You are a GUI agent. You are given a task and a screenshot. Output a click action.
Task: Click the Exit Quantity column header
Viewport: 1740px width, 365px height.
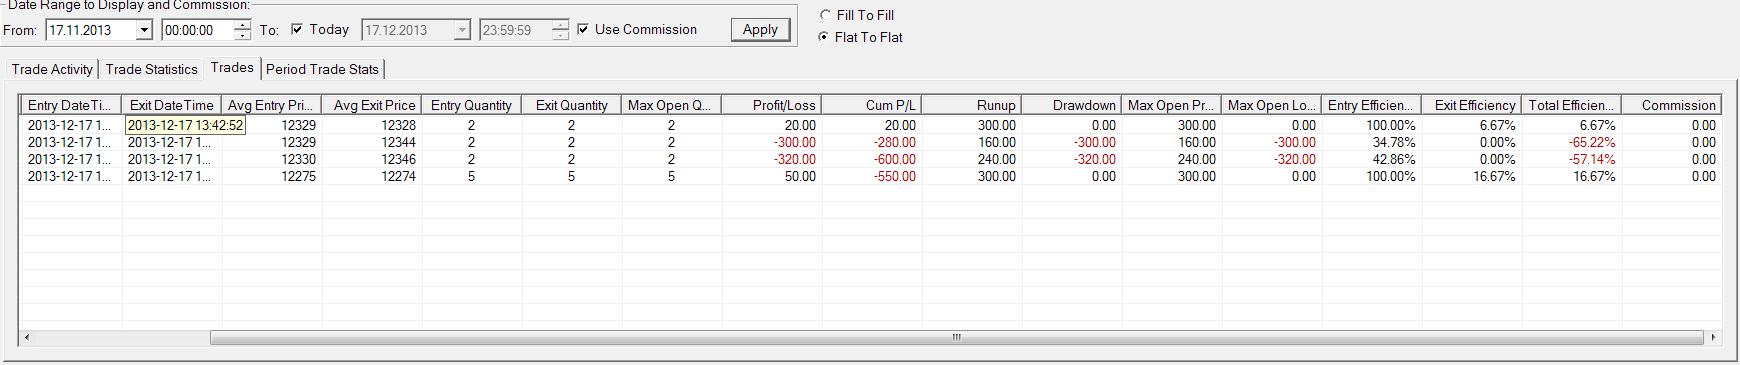pos(571,105)
